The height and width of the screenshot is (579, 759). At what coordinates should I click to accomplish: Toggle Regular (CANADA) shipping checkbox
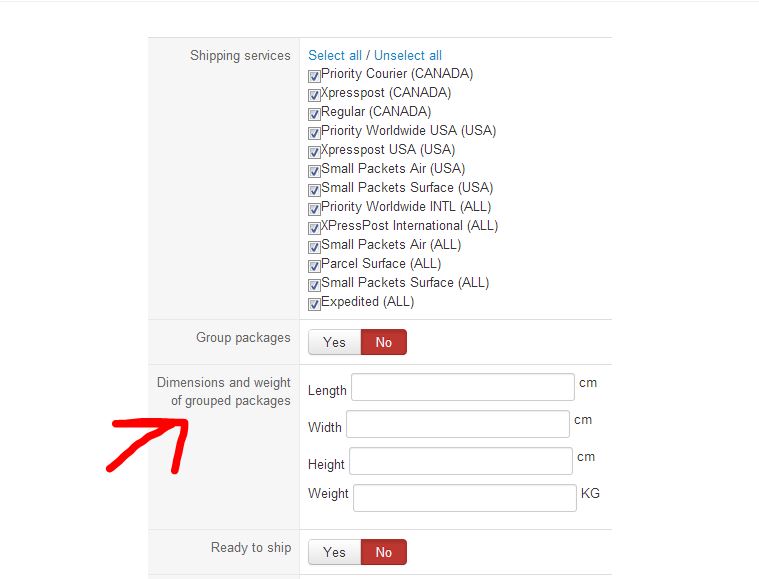click(314, 113)
